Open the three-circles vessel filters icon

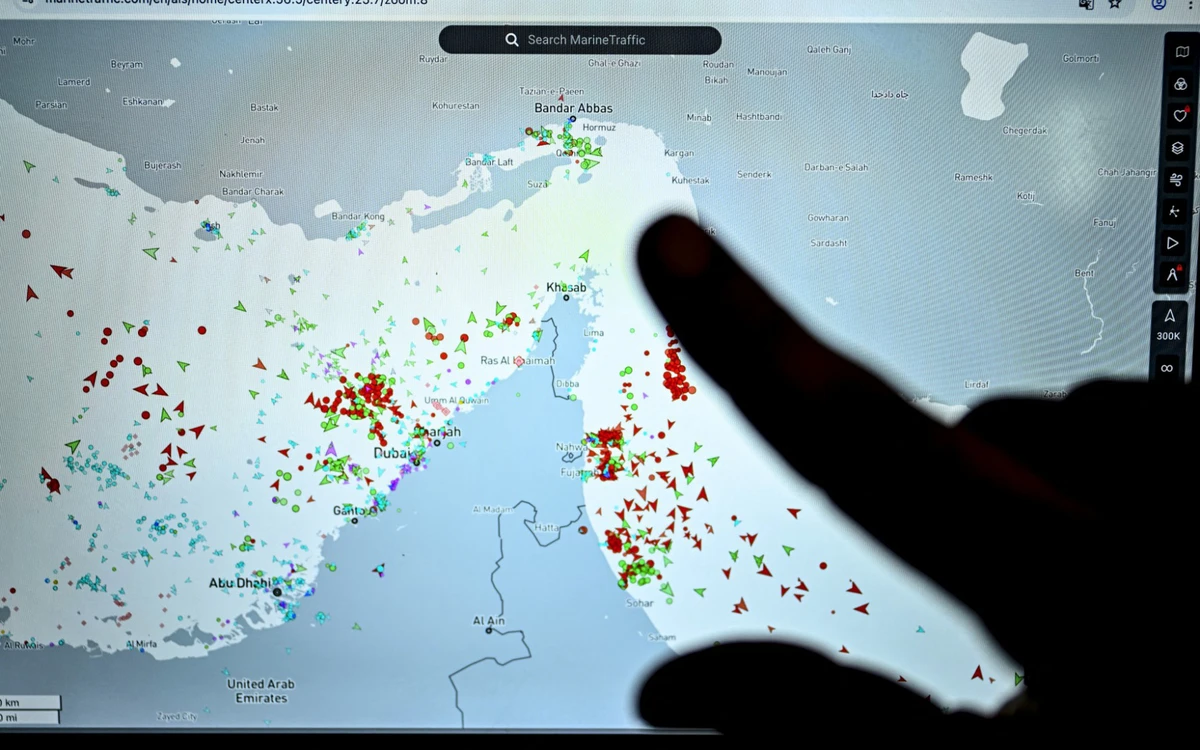point(1180,84)
